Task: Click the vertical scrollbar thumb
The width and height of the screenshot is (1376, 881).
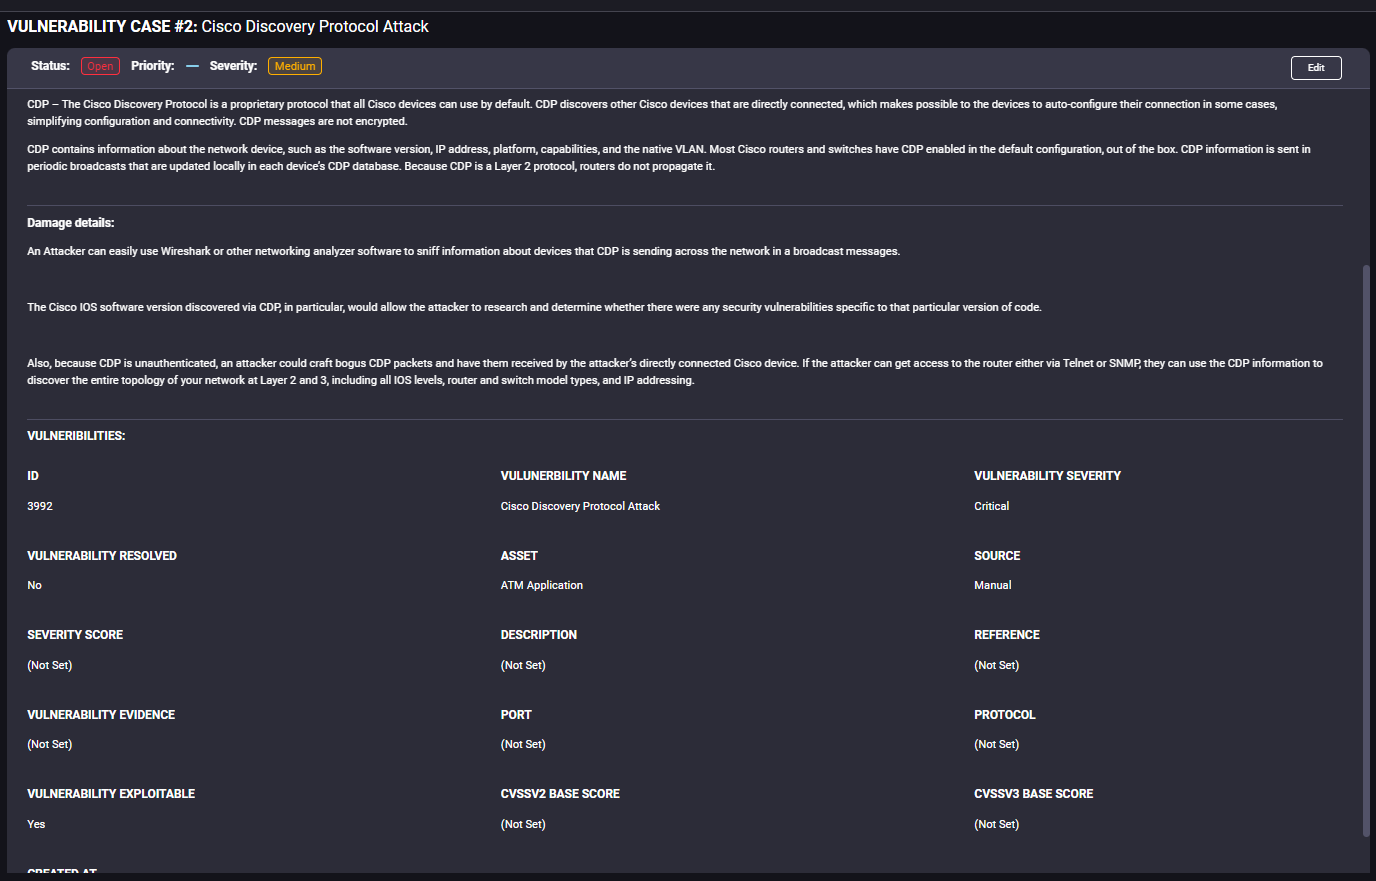Action: tap(1367, 550)
